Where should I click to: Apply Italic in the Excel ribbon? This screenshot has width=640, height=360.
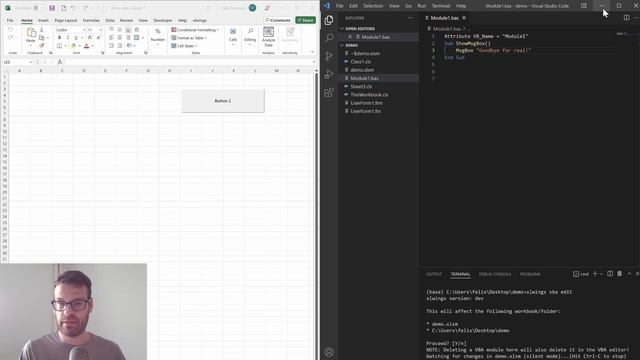tap(67, 38)
